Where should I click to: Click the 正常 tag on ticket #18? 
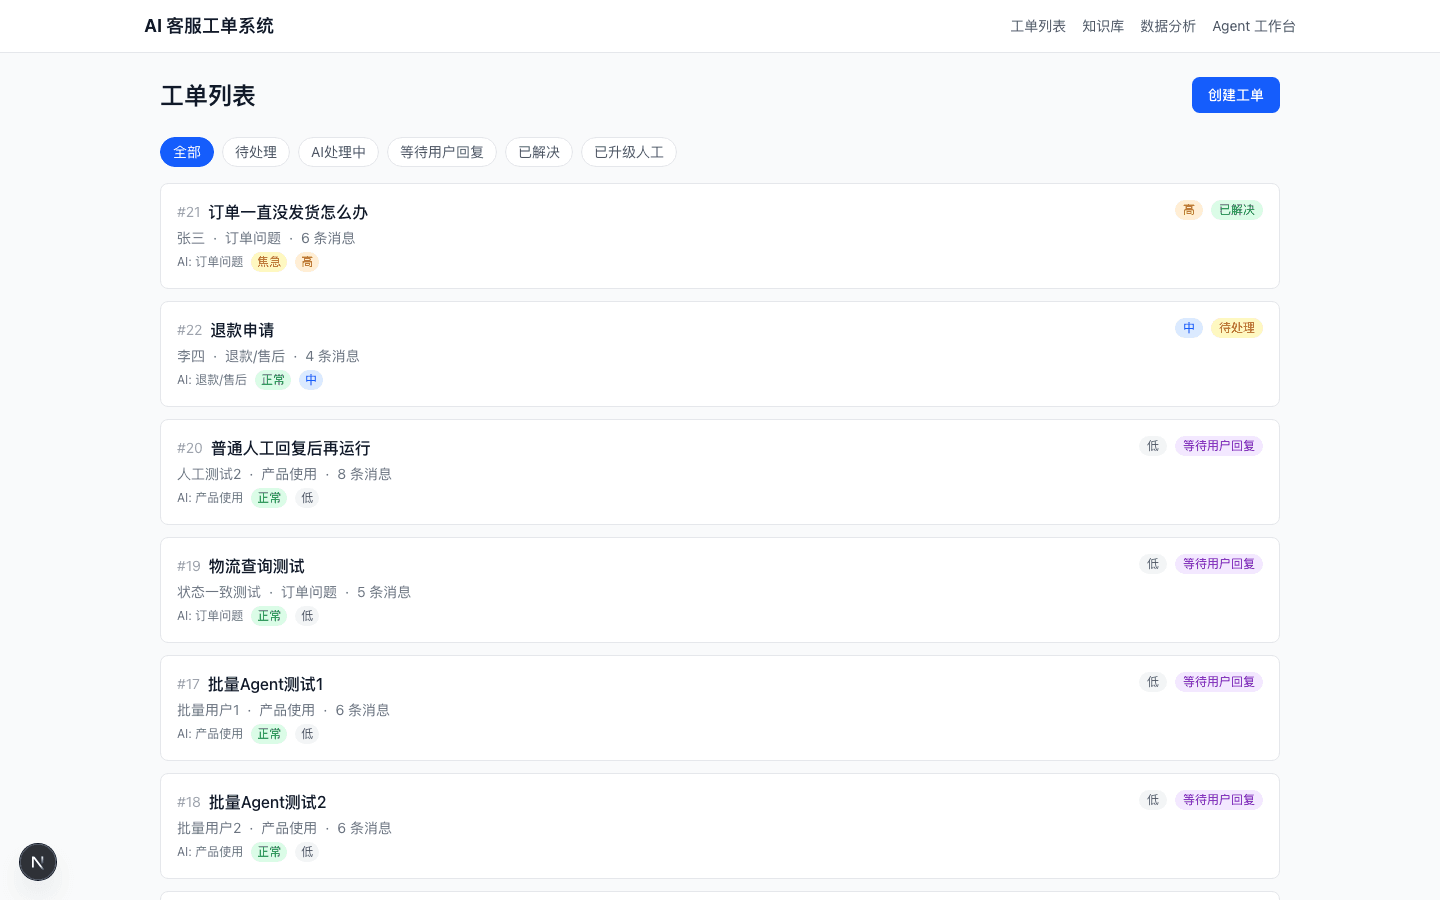269,852
